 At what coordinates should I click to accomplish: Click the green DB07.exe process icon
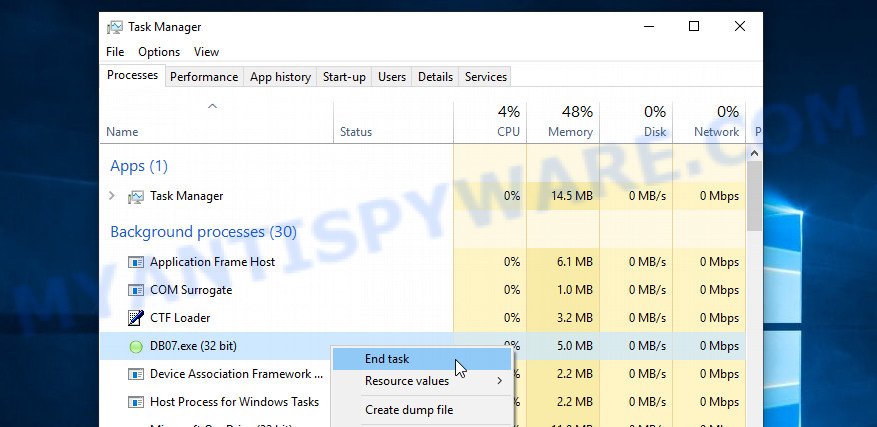[x=136, y=346]
